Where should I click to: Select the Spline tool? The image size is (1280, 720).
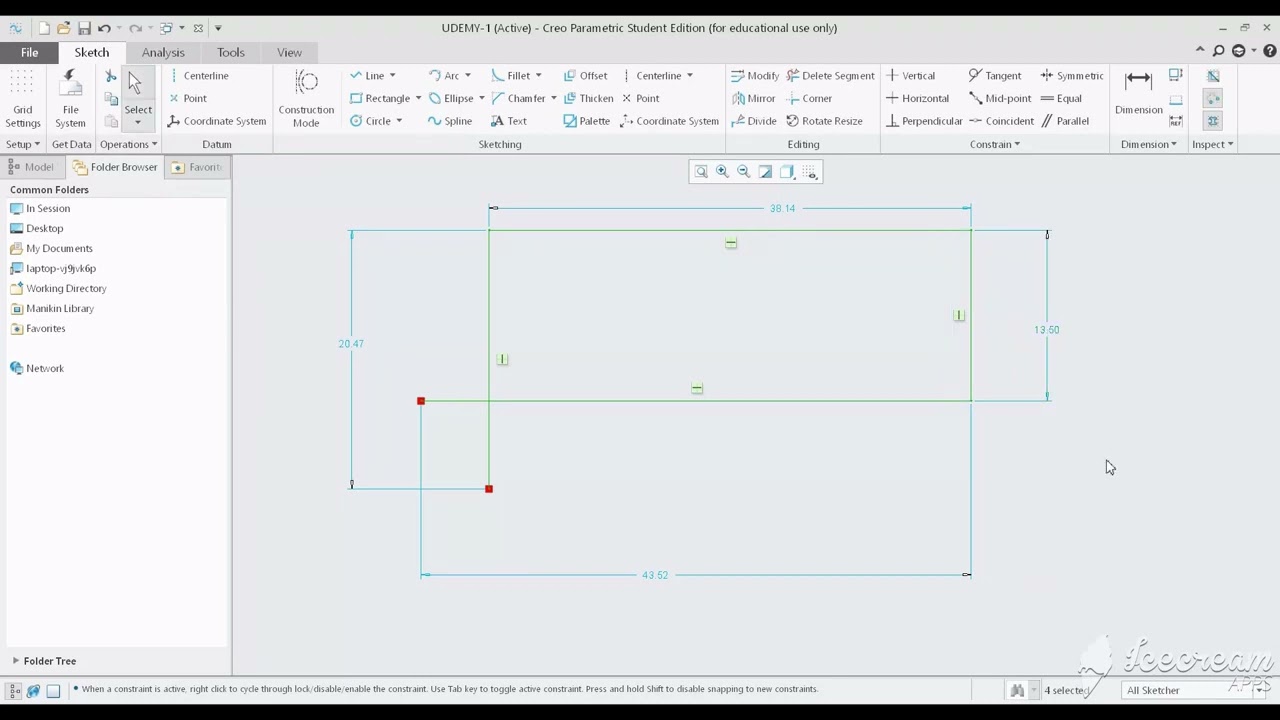[x=449, y=121]
